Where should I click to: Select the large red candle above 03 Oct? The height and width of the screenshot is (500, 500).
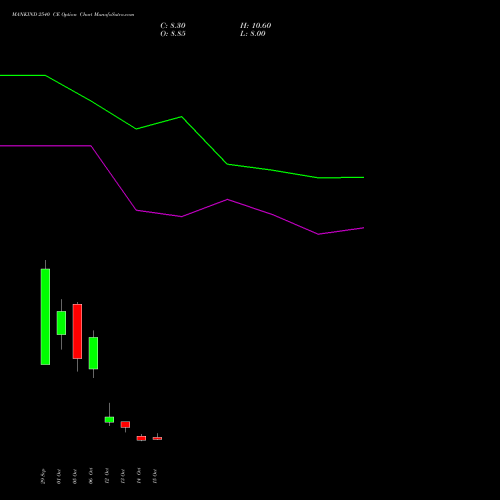[77, 331]
